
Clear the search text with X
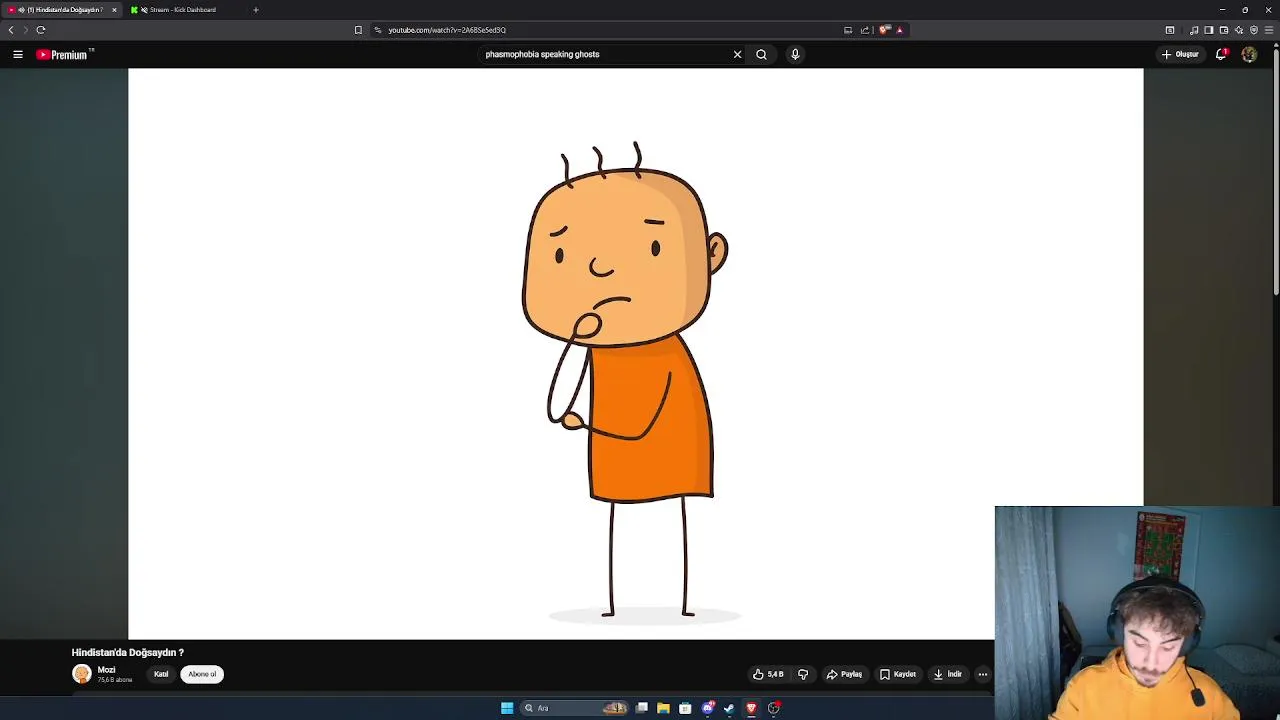(737, 54)
